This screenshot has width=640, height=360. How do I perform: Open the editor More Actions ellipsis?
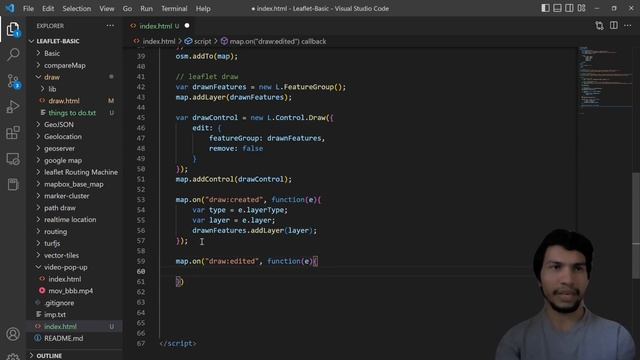627,25
